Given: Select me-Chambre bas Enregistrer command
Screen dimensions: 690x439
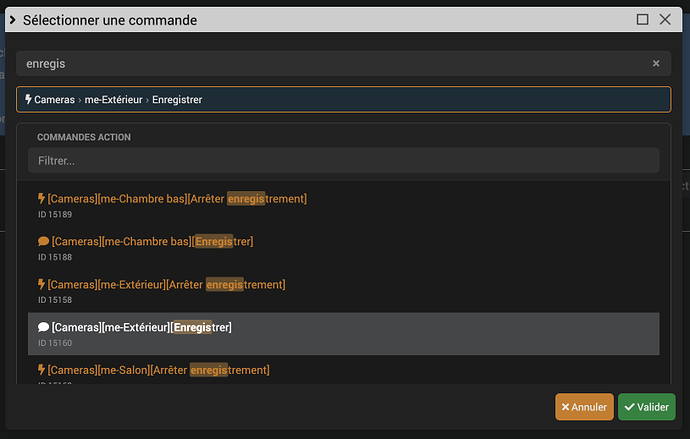Looking at the screenshot, I should (x=343, y=248).
